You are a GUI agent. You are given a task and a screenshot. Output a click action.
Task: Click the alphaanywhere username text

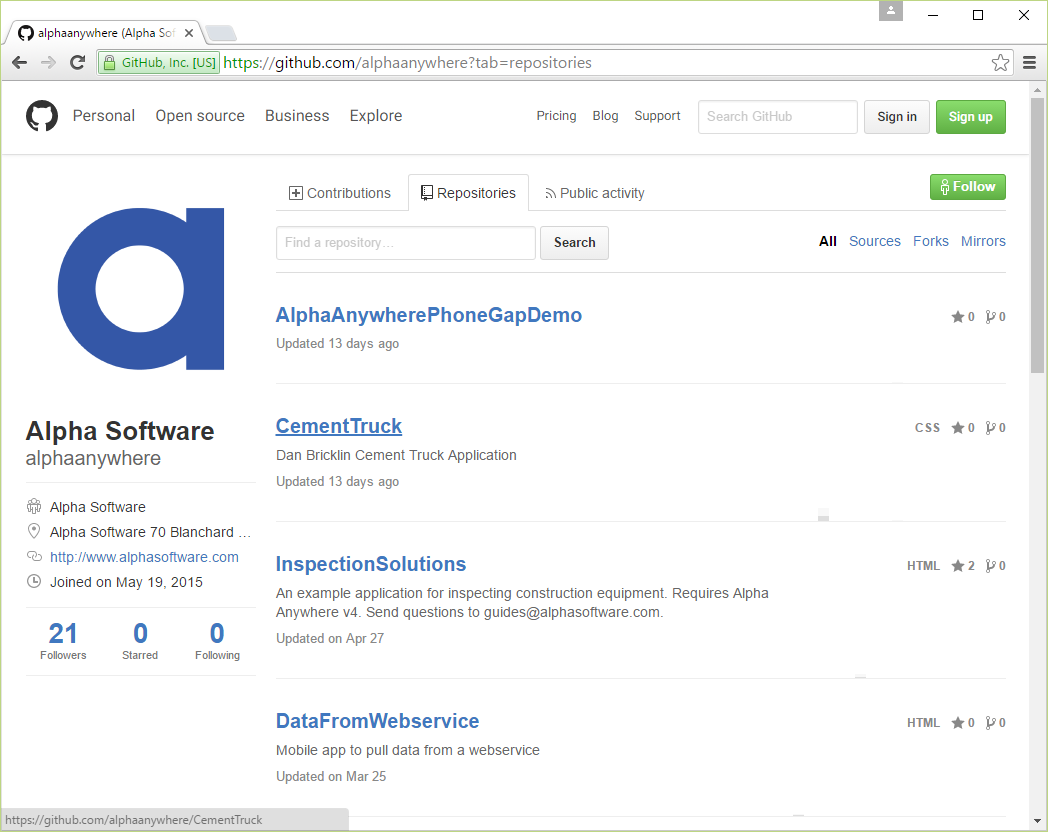point(93,458)
